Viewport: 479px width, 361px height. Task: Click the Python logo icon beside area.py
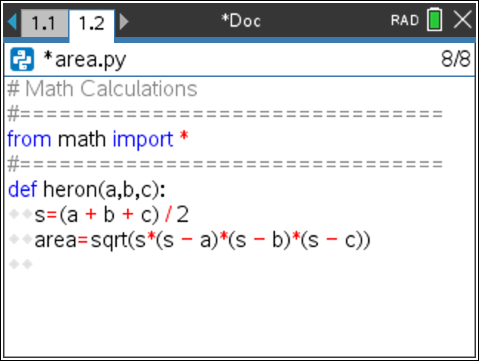[22, 59]
